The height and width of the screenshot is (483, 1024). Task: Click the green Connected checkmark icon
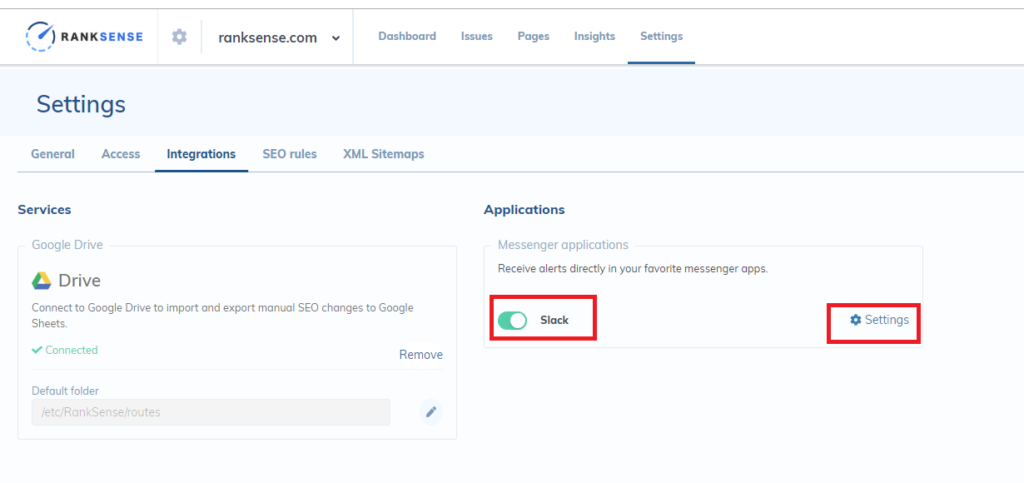pyautogui.click(x=37, y=350)
